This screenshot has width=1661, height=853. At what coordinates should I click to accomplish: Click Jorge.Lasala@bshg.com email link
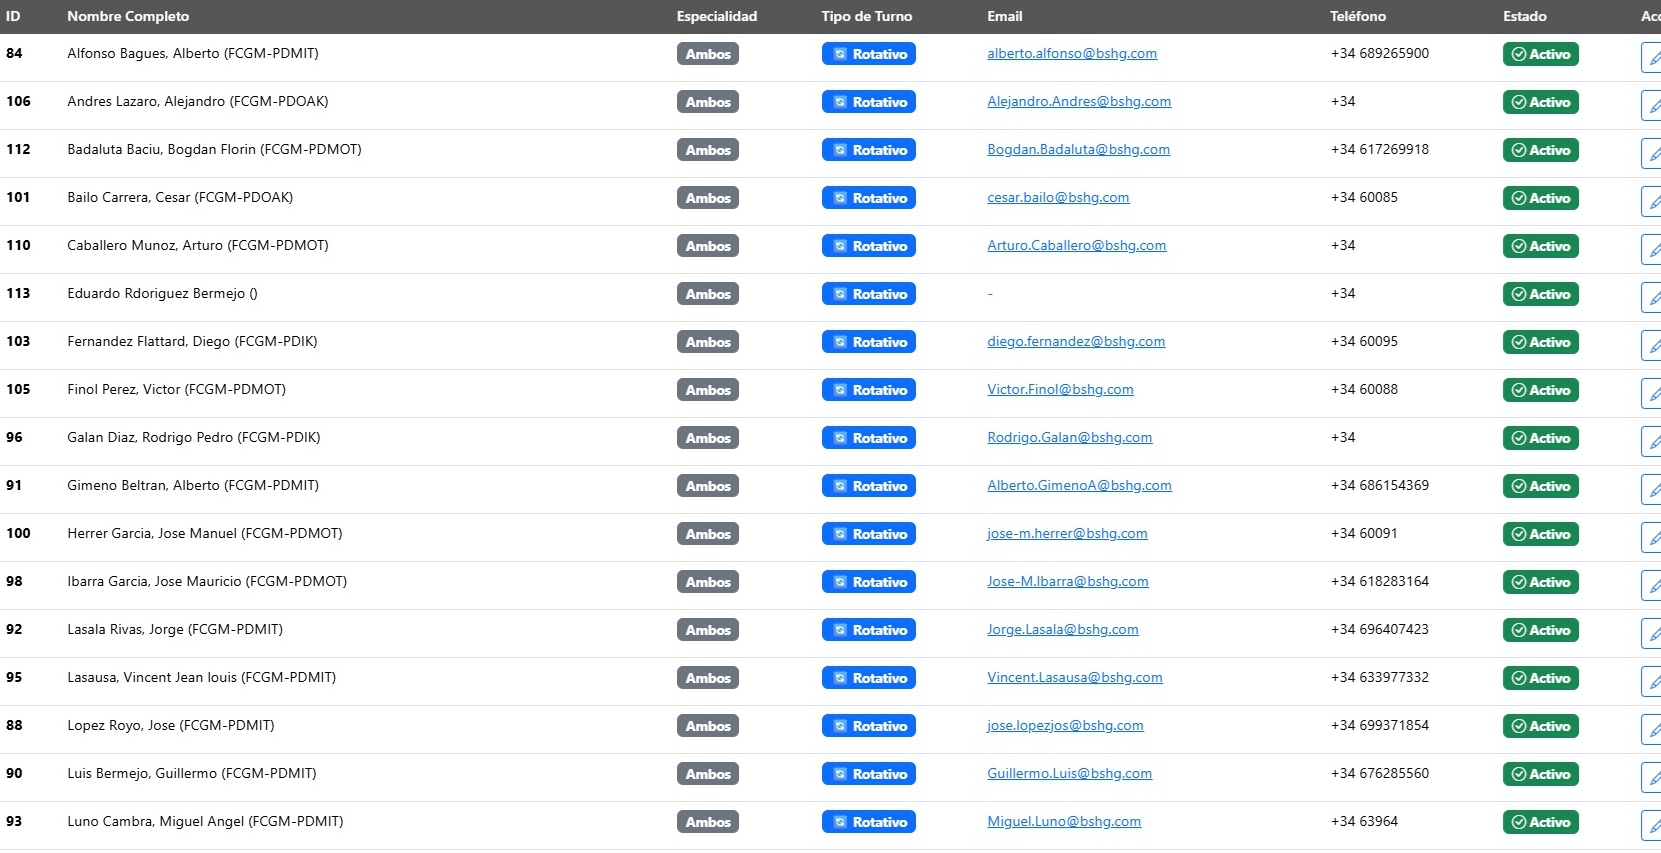pos(1063,630)
